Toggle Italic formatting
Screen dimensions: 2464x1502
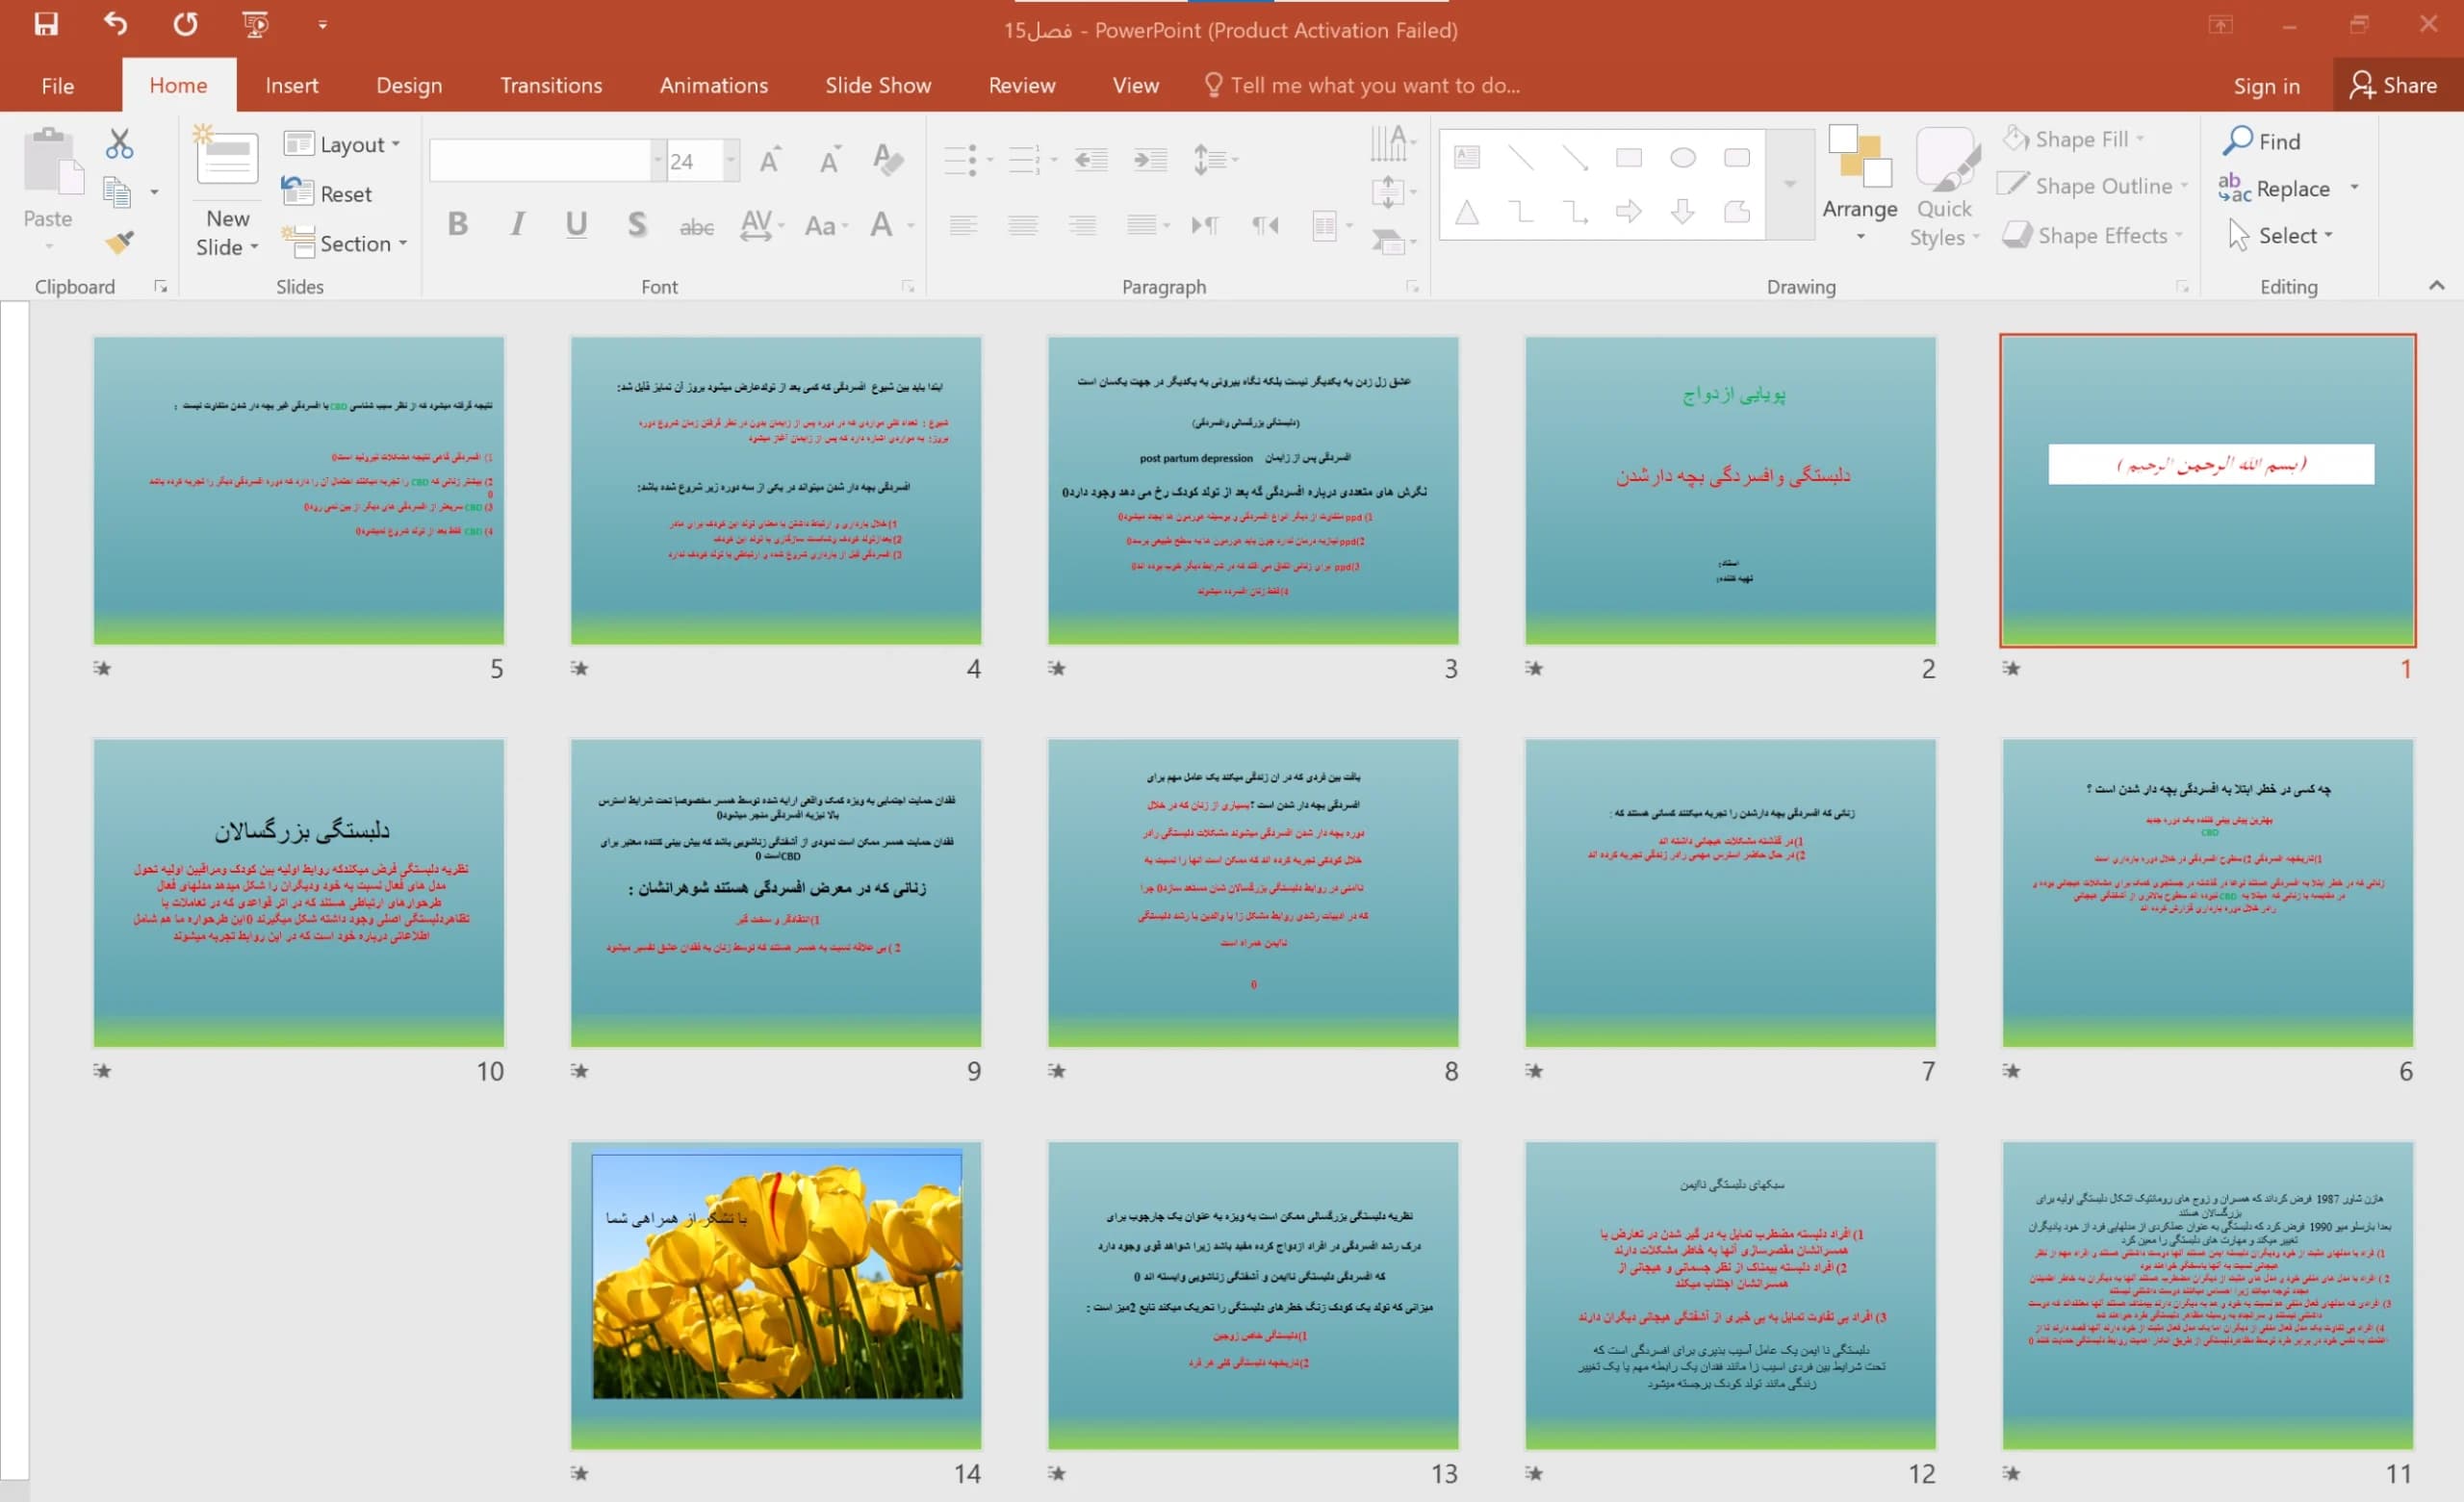click(x=517, y=224)
